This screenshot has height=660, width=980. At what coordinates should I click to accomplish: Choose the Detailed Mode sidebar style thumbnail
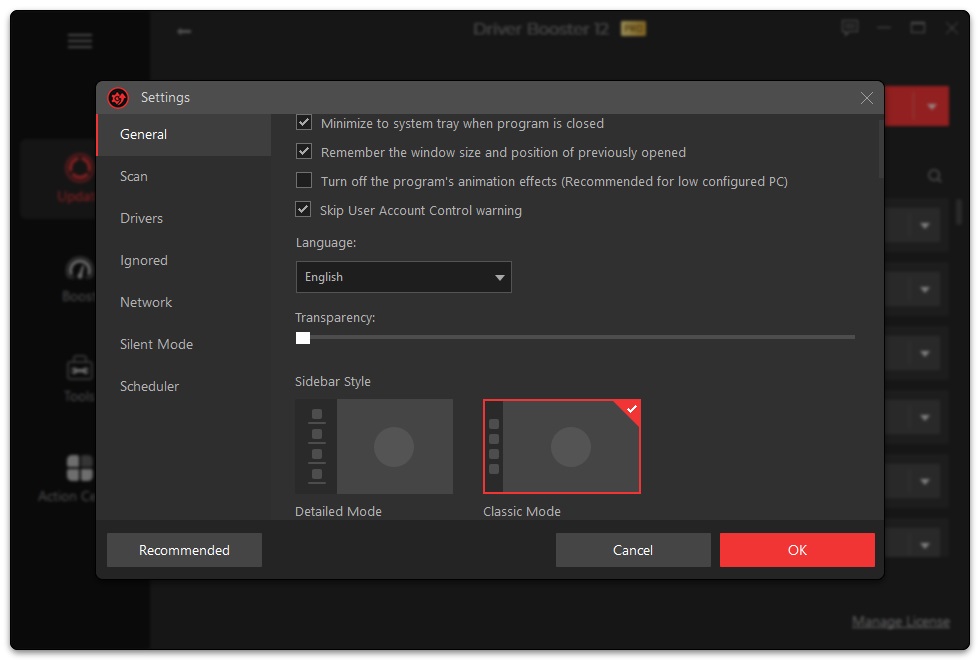(x=374, y=446)
